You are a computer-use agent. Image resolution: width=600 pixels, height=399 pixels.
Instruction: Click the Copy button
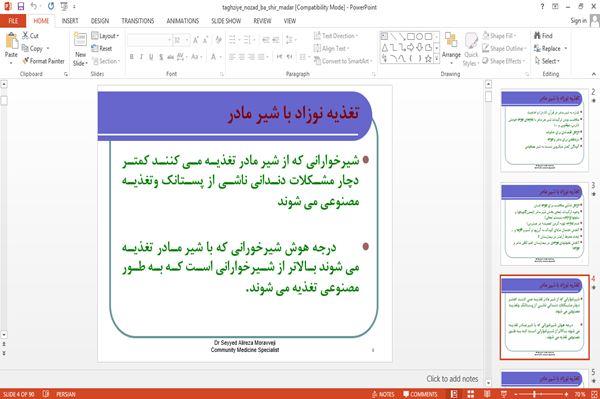tap(32, 49)
